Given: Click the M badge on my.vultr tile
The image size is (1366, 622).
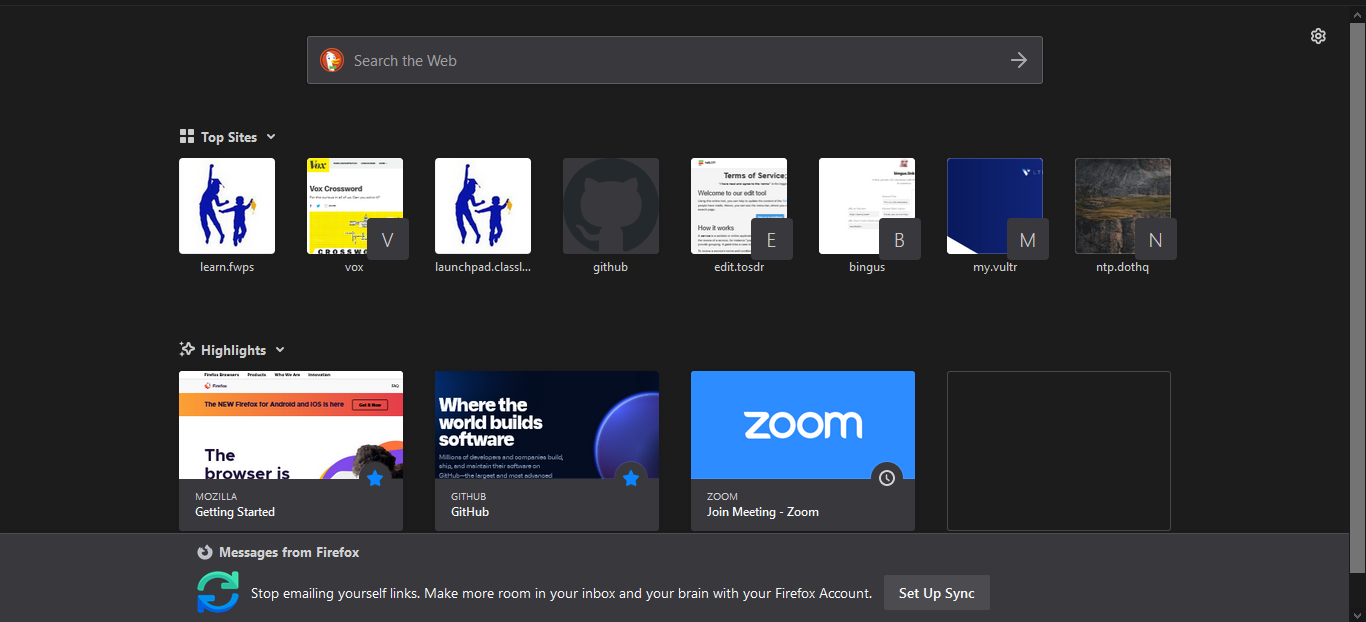Looking at the screenshot, I should point(1028,239).
